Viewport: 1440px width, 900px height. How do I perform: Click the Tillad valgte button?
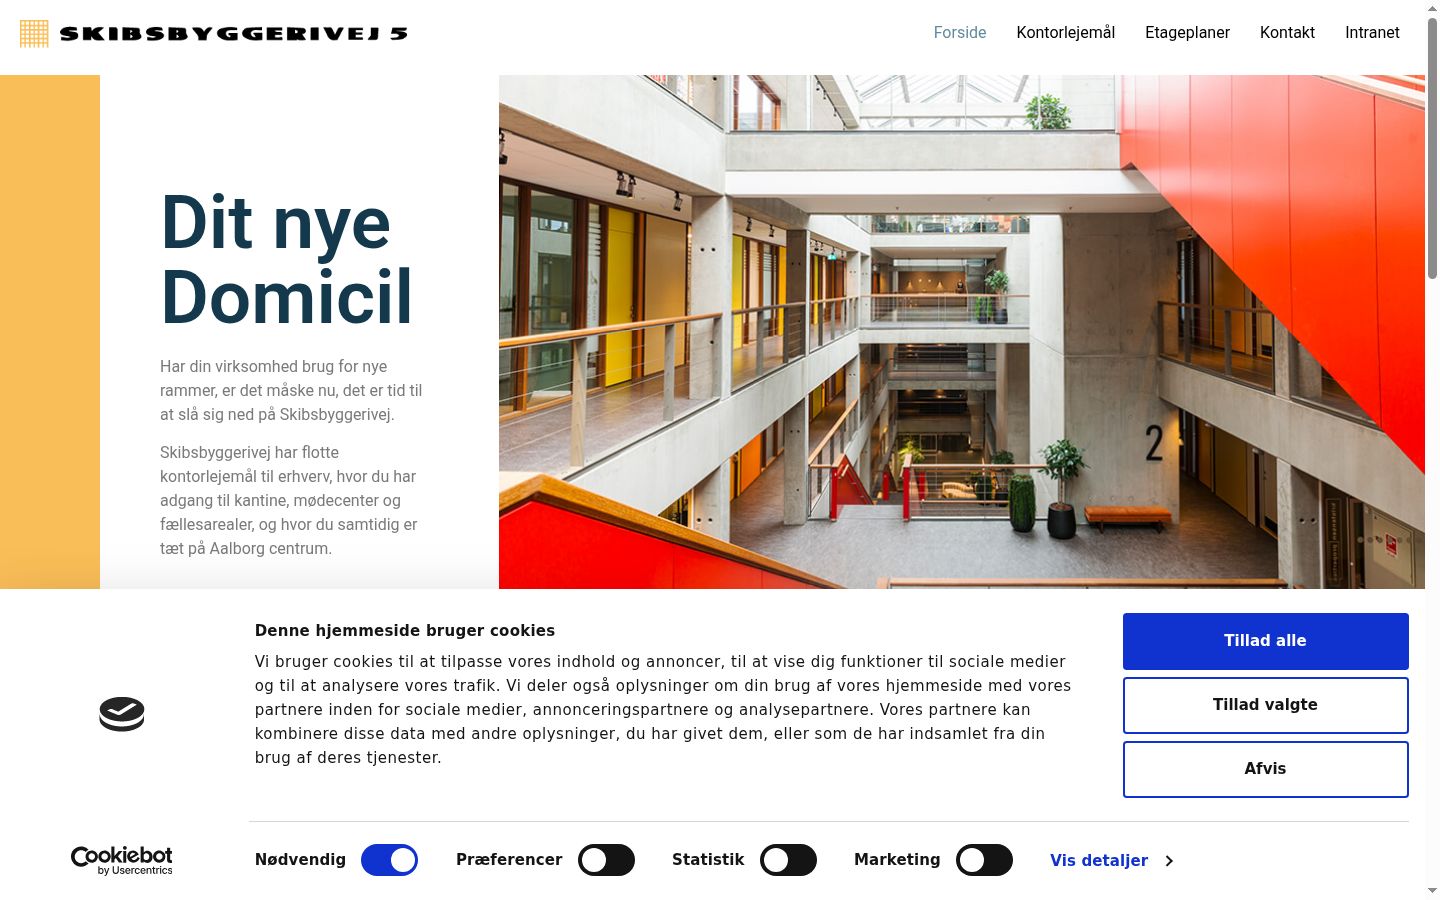tap(1266, 705)
